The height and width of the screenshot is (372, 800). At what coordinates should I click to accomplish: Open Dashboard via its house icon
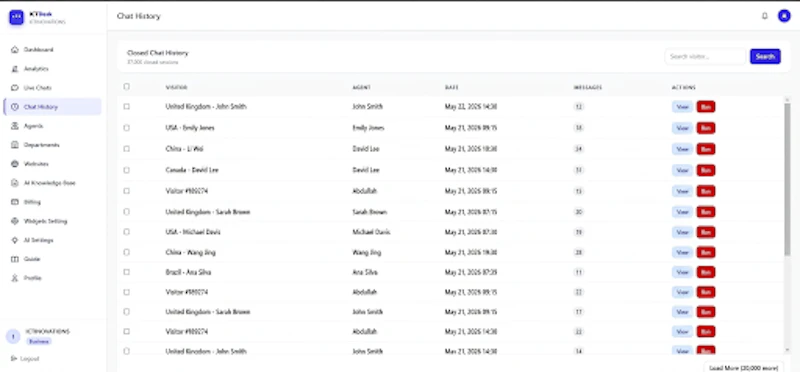tap(15, 50)
